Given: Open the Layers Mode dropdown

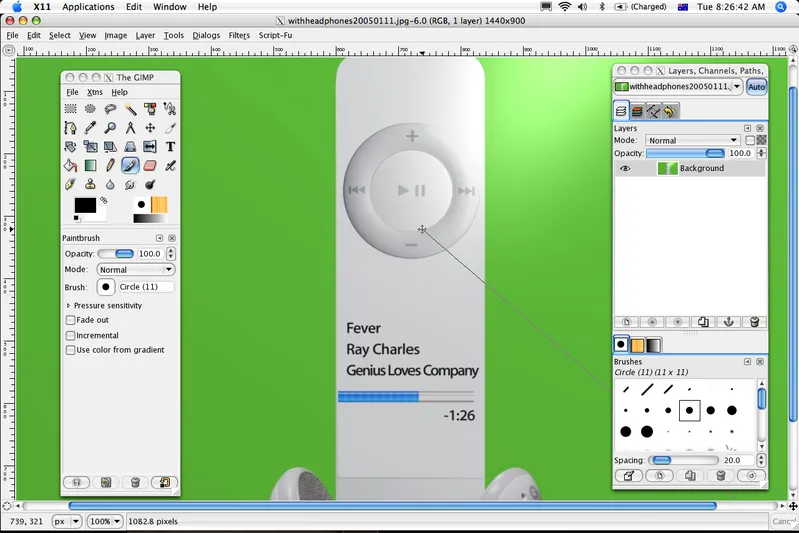Looking at the screenshot, I should [692, 141].
